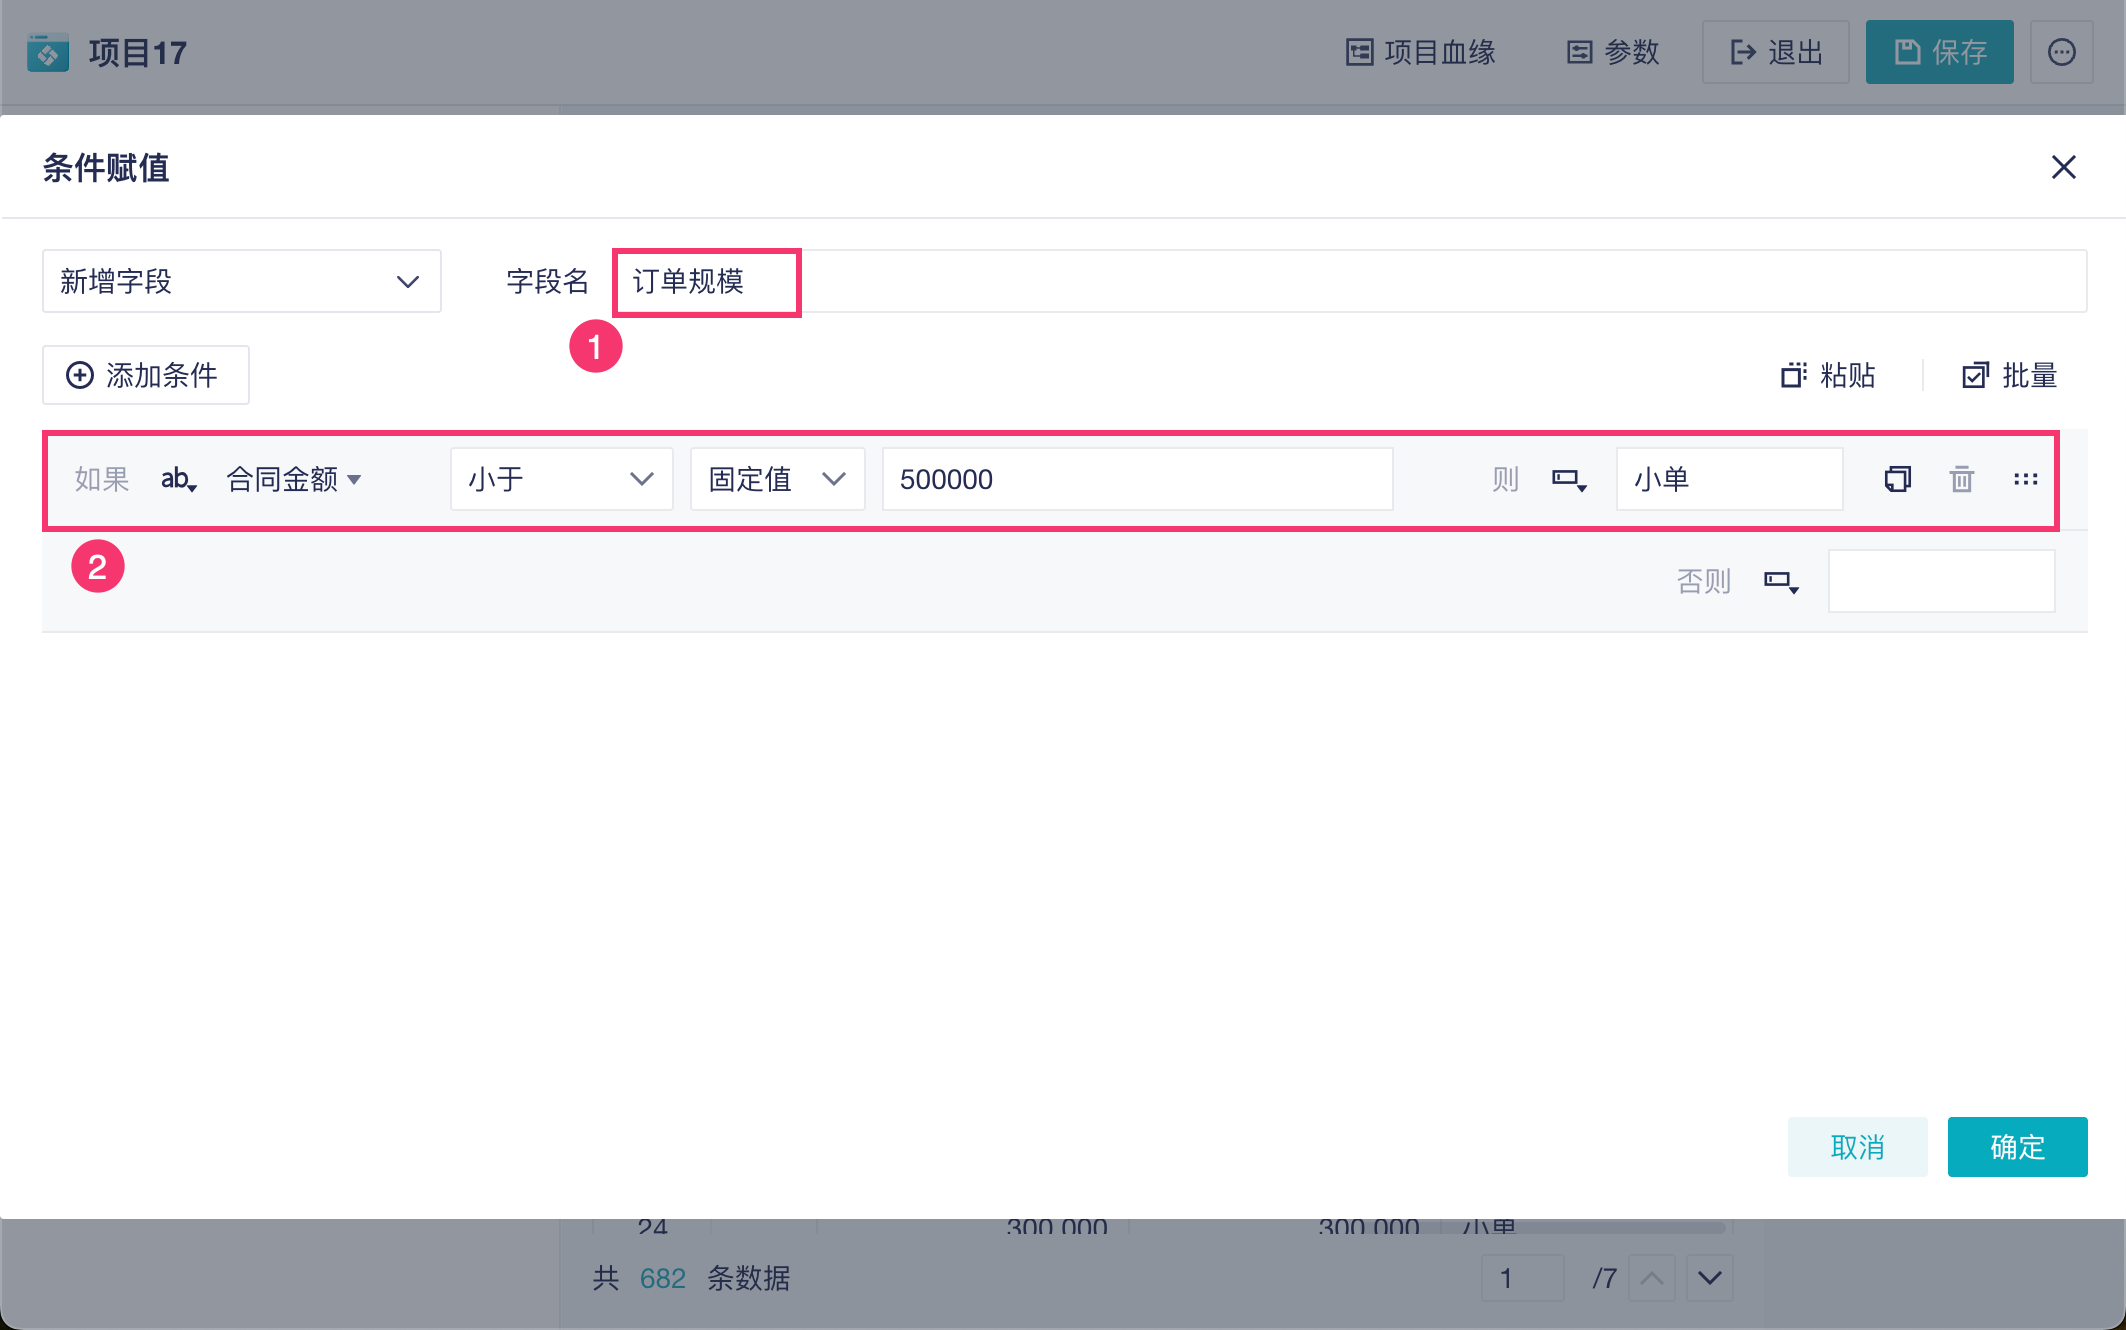
Task: Open 项目血缘 in the top bar
Action: click(x=1420, y=52)
